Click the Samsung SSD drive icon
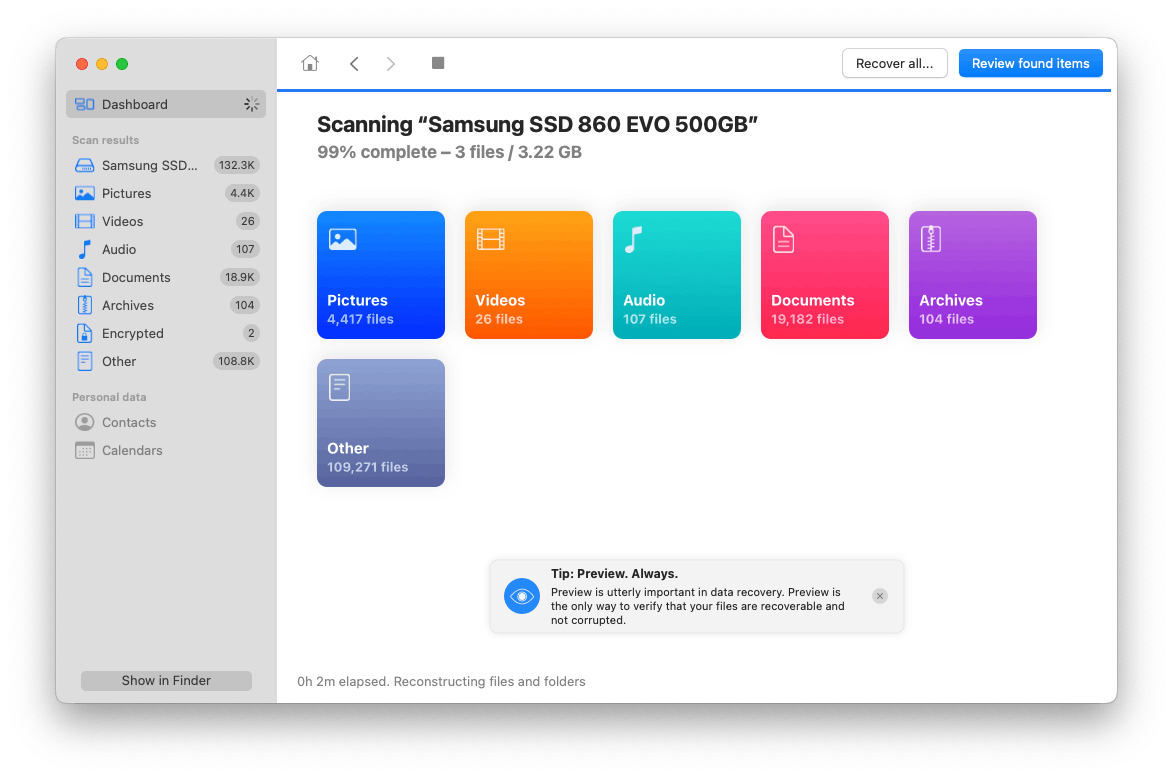This screenshot has width=1173, height=777. pyautogui.click(x=85, y=165)
